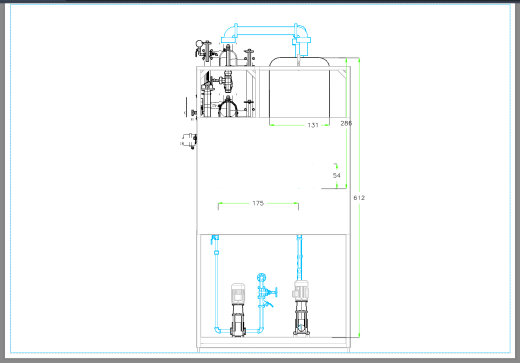Pick the 54 dimension value
Image resolution: width=520 pixels, height=363 pixels.
337,175
